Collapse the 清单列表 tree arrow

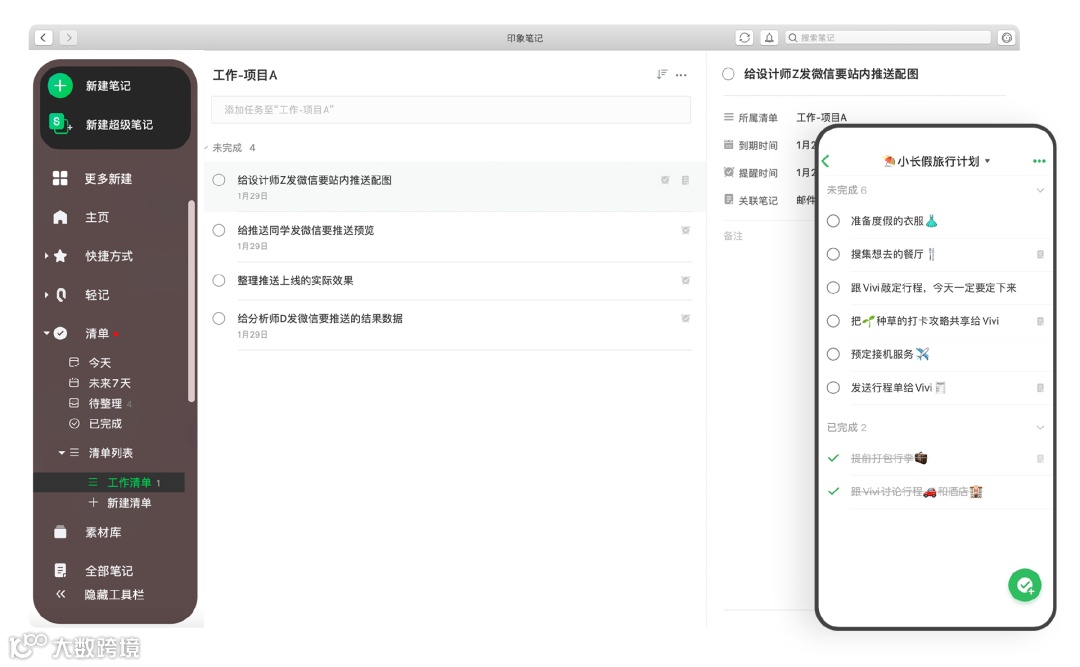61,453
